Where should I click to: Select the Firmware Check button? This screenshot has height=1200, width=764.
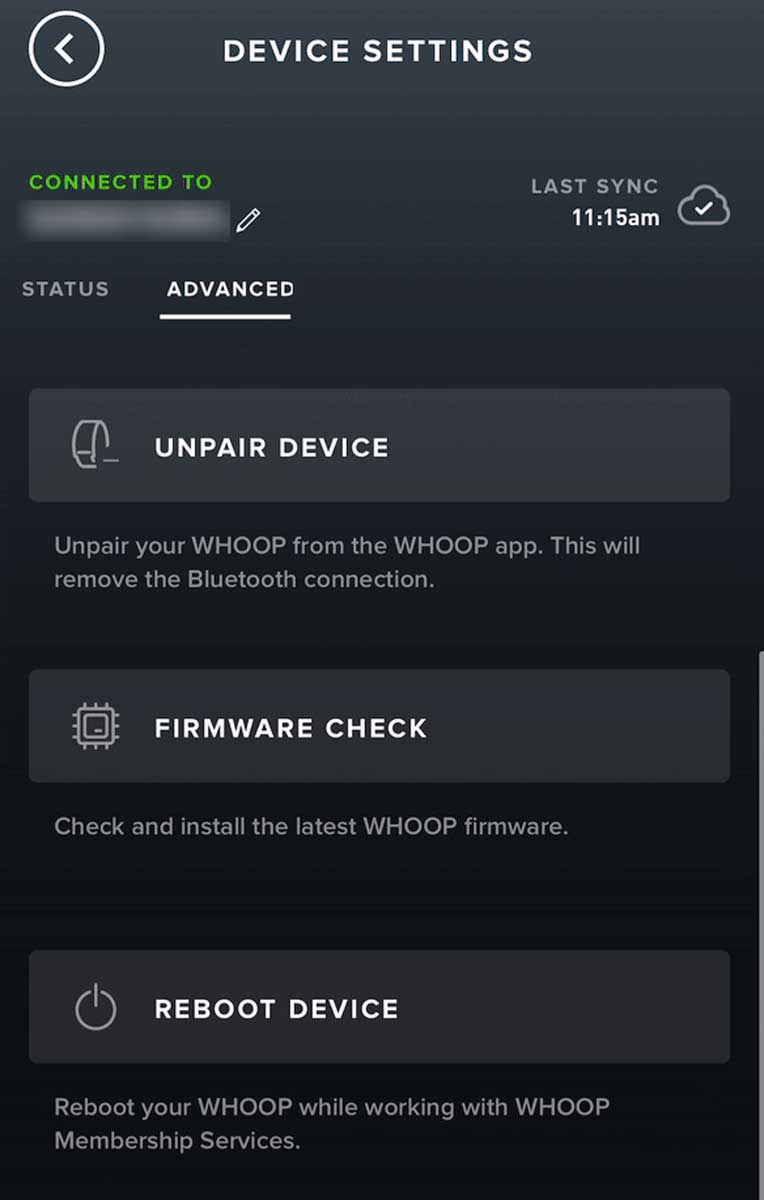point(380,726)
